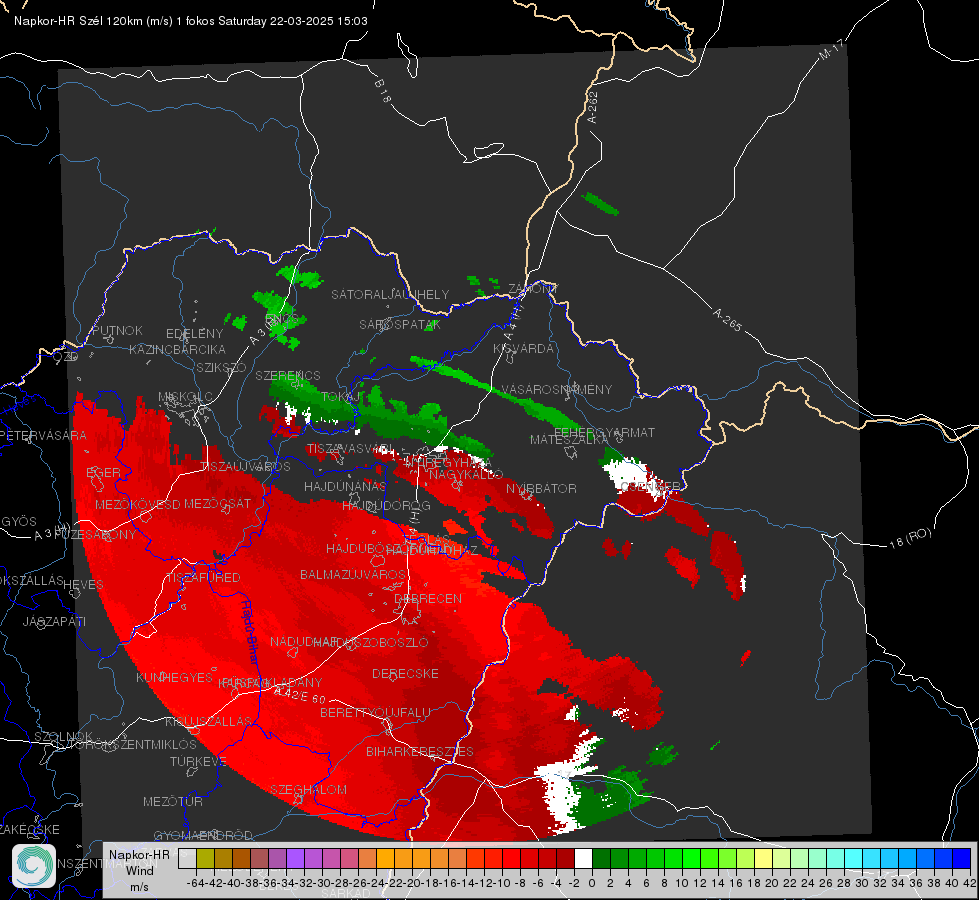979x900 pixels.
Task: Click the dark blue 40-42 m/s legend swatch
Action: coord(962,859)
